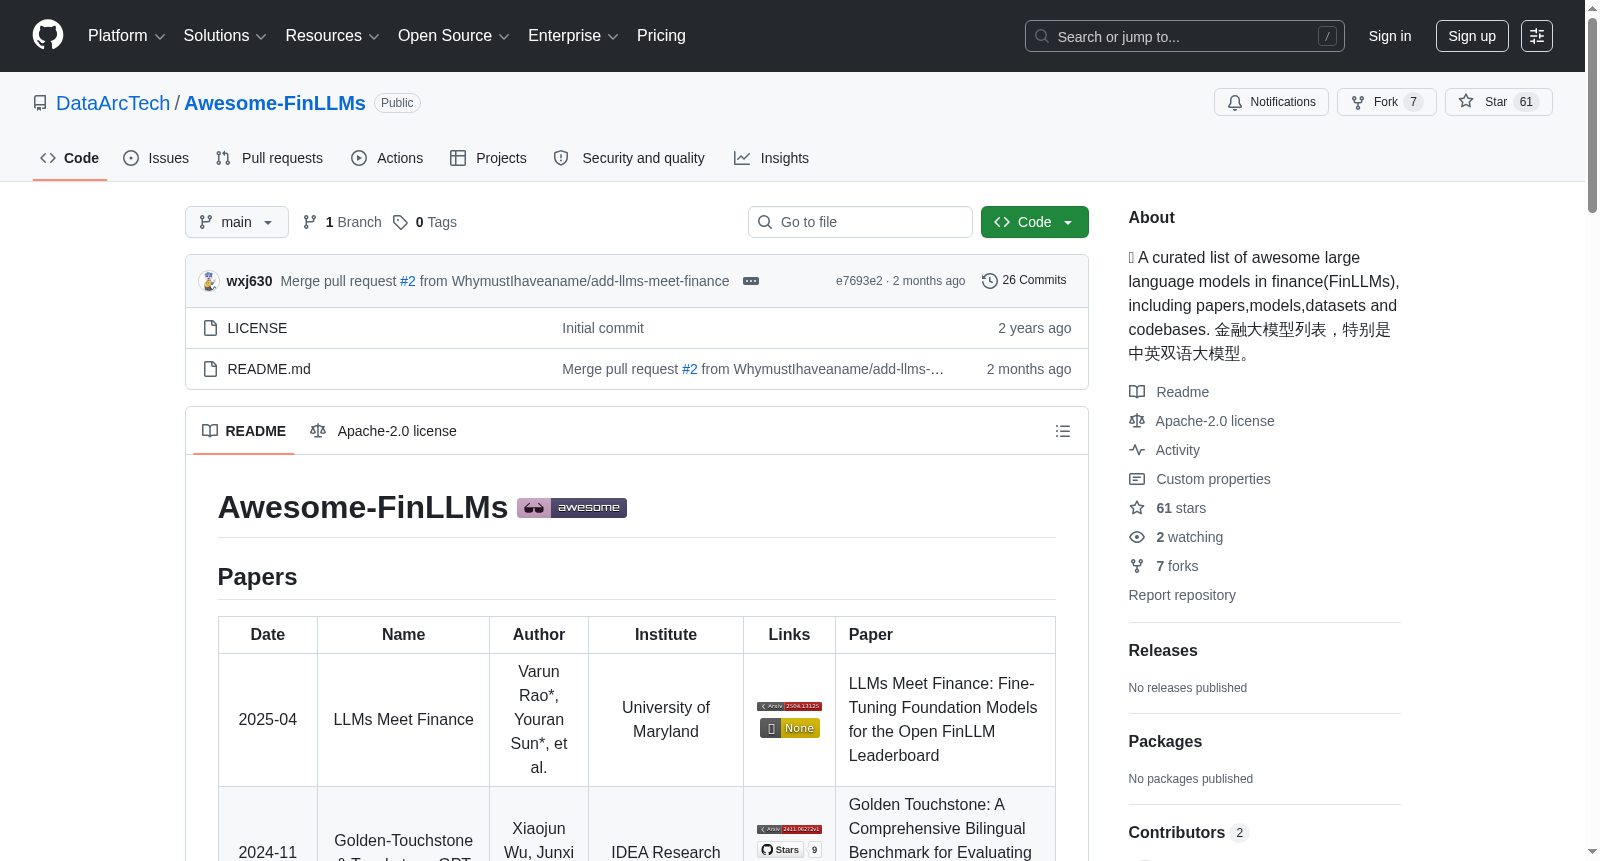Click the LICENSE file icon
Viewport: 1600px width, 861px height.
pos(210,328)
